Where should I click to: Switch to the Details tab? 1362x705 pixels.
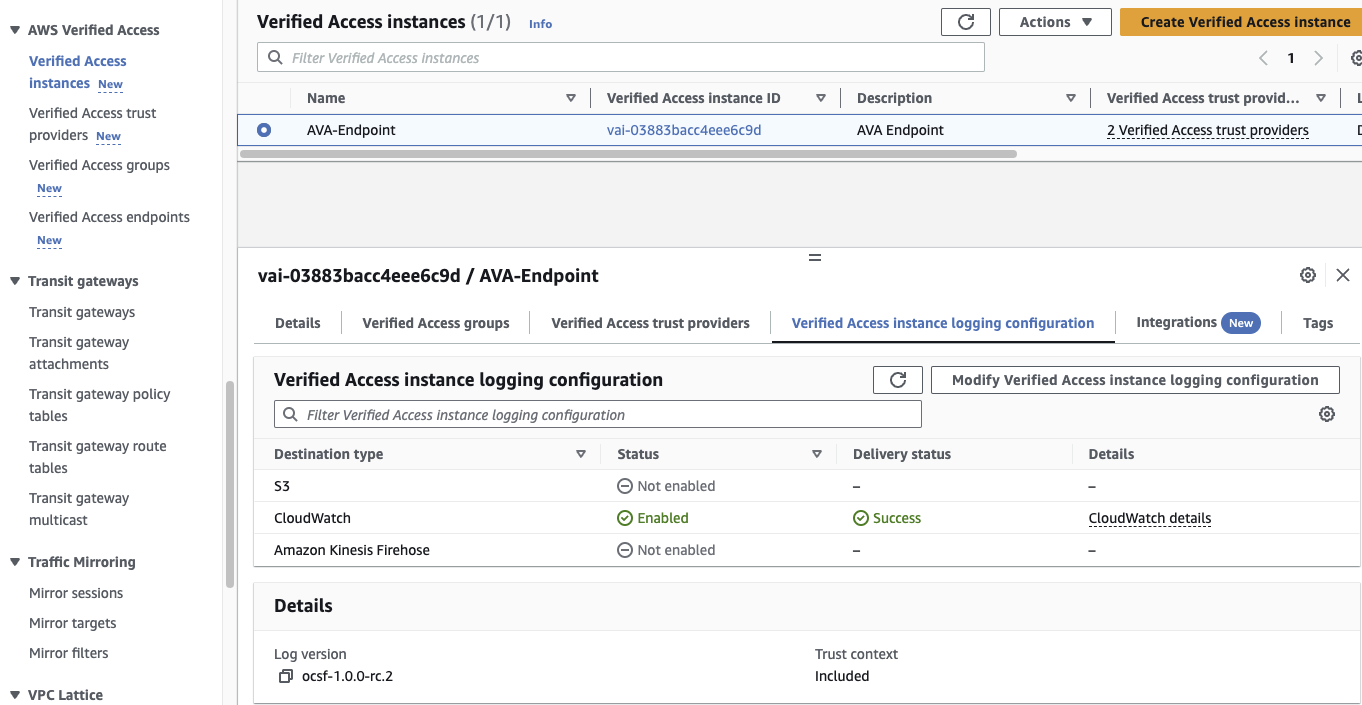[x=297, y=322]
